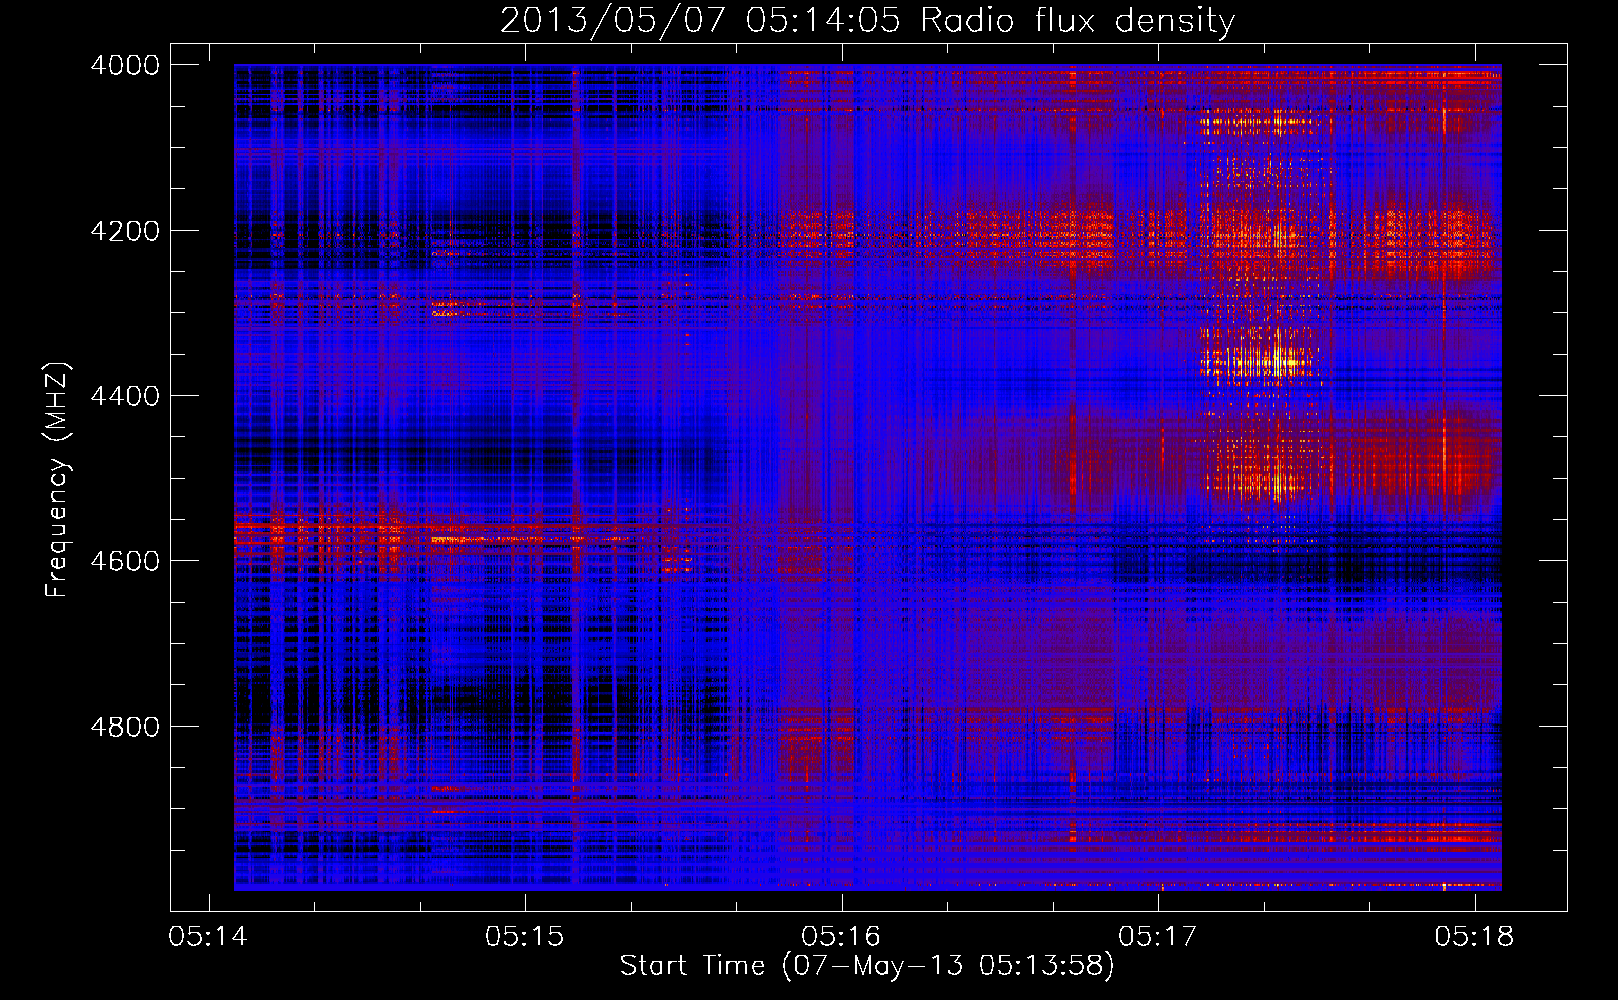Click the '05:14' time axis label

[208, 937]
